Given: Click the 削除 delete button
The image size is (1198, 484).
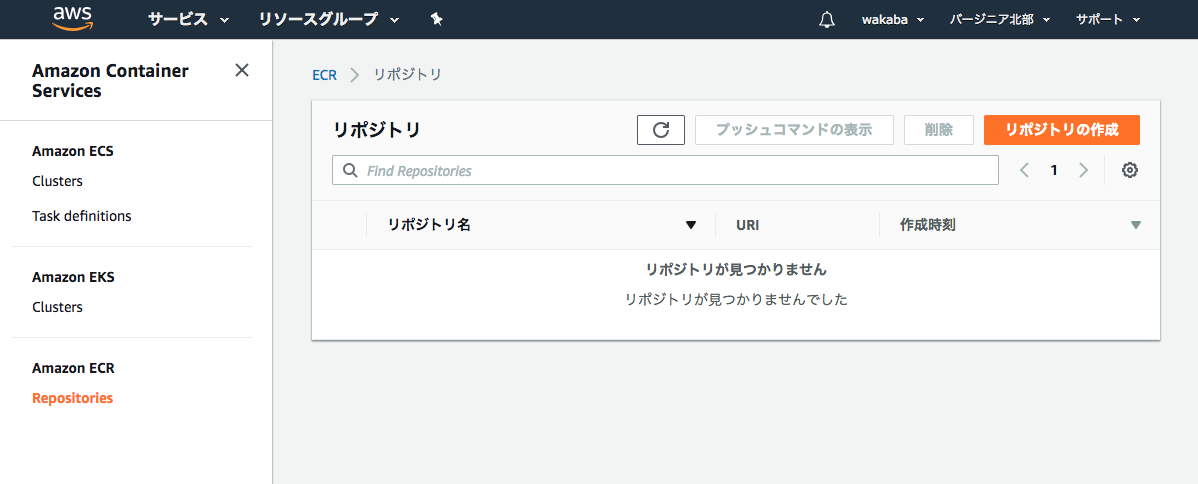Looking at the screenshot, I should click(938, 130).
